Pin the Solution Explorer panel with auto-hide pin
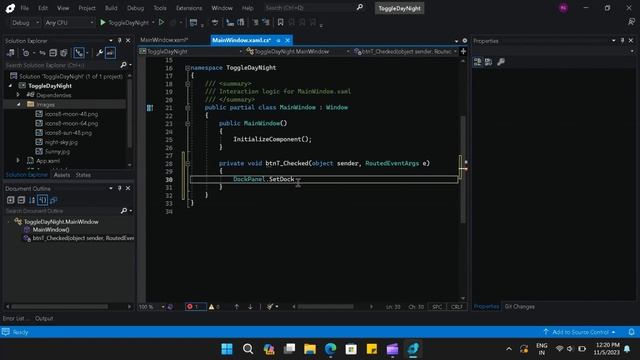The width and height of the screenshot is (640, 360). [120, 40]
